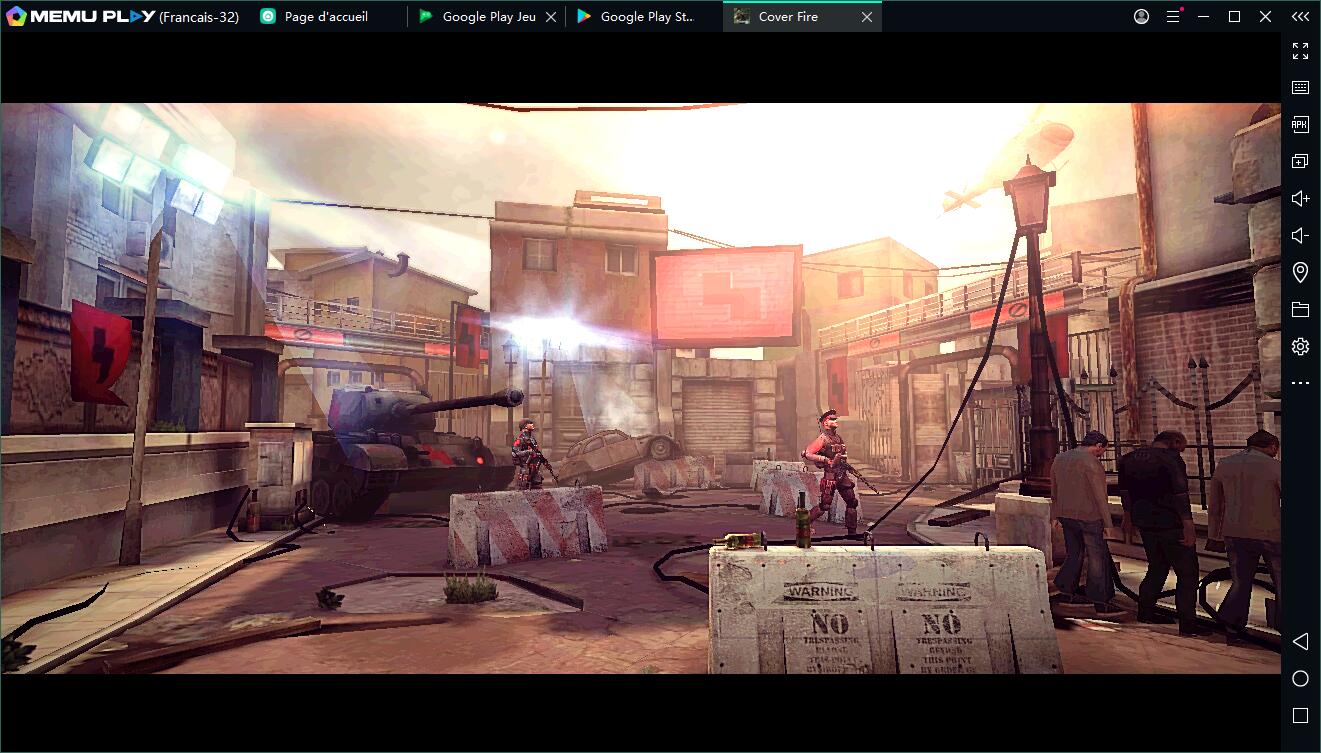Switch to the Google Play Jeu tab
Screen dimensions: 1321x753
click(x=488, y=17)
